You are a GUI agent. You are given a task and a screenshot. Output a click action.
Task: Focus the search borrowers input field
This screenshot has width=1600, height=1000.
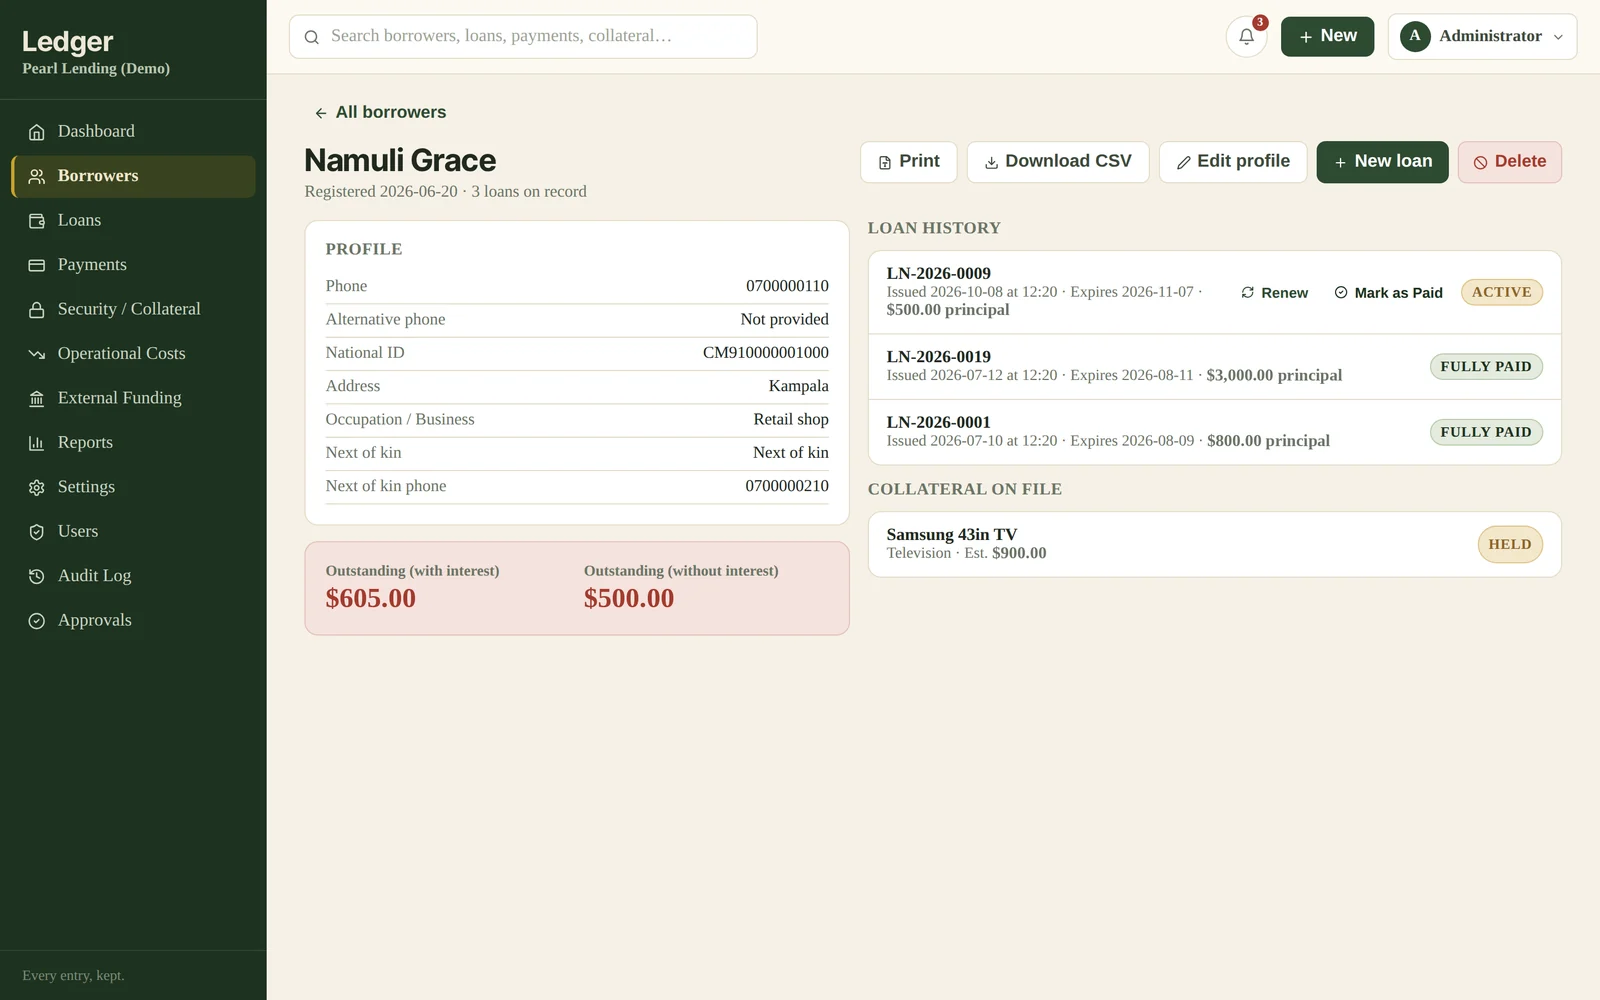click(x=523, y=37)
